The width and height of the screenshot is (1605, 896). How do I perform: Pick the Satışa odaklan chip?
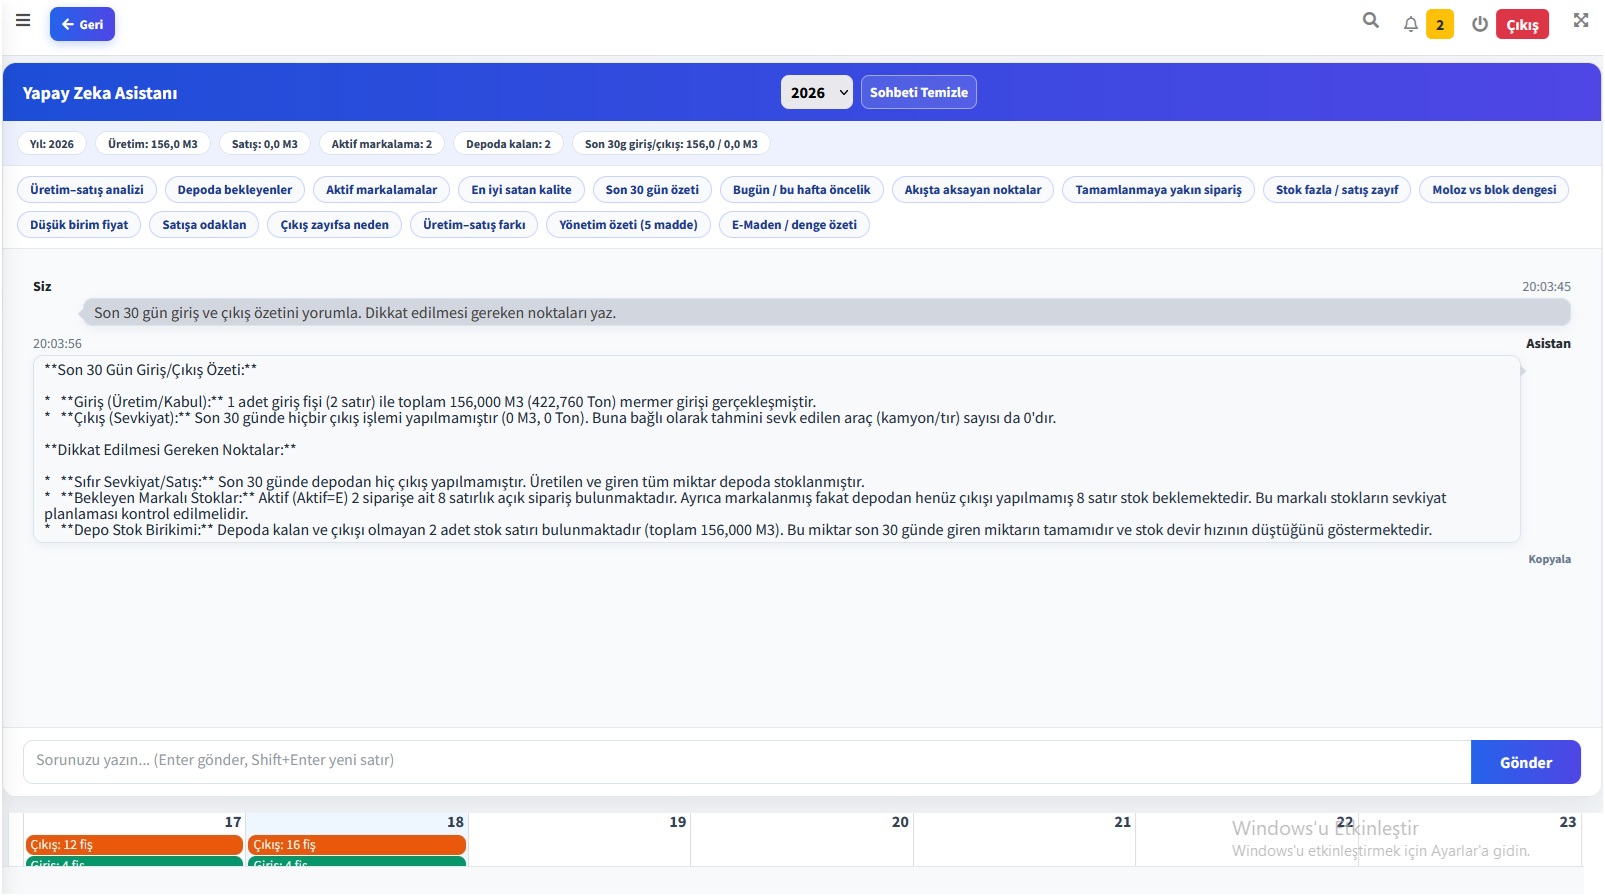pyautogui.click(x=204, y=225)
